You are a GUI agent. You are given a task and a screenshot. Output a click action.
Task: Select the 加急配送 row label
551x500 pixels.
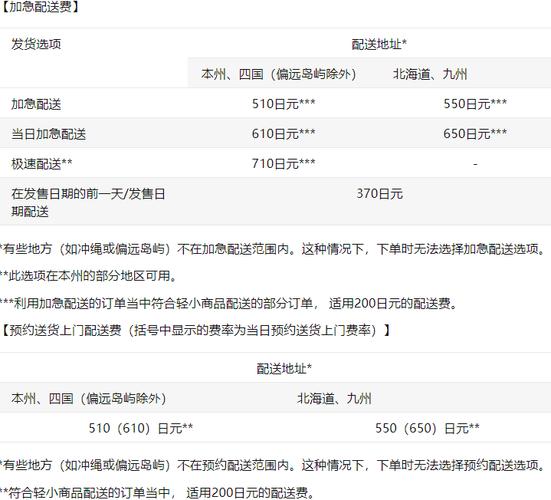pos(36,104)
